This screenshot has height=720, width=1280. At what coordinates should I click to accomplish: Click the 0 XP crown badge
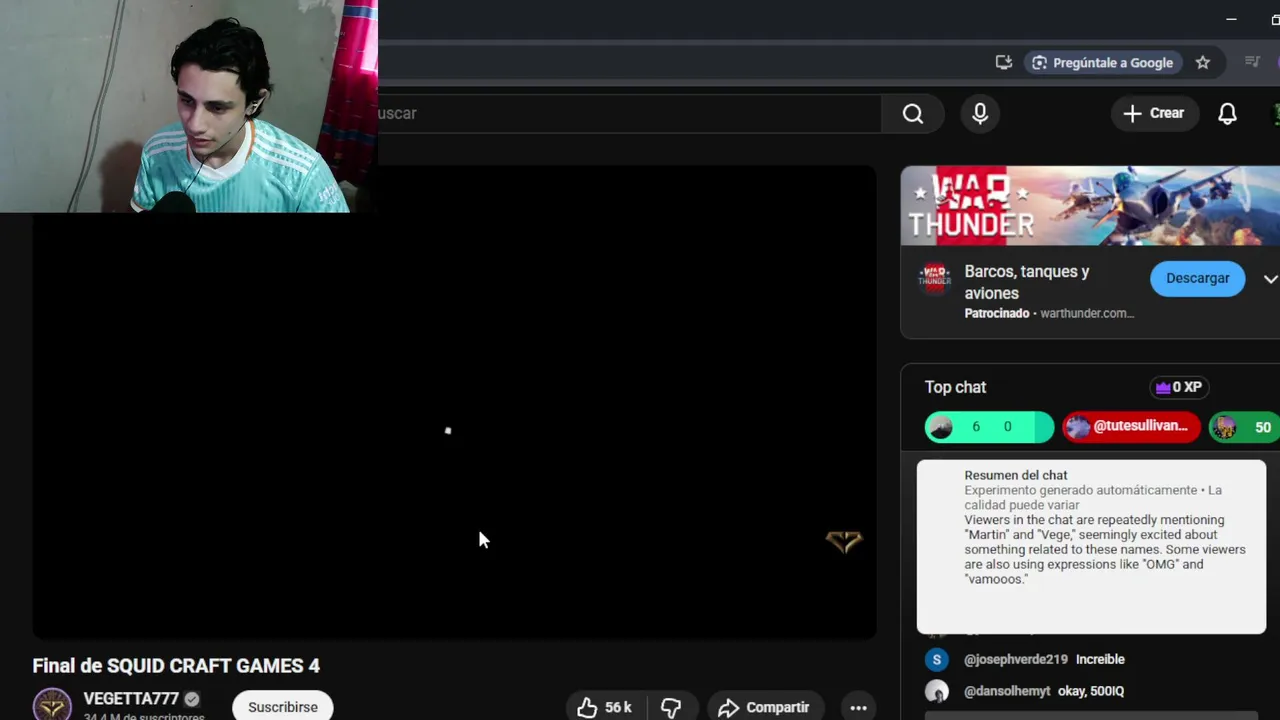1178,387
